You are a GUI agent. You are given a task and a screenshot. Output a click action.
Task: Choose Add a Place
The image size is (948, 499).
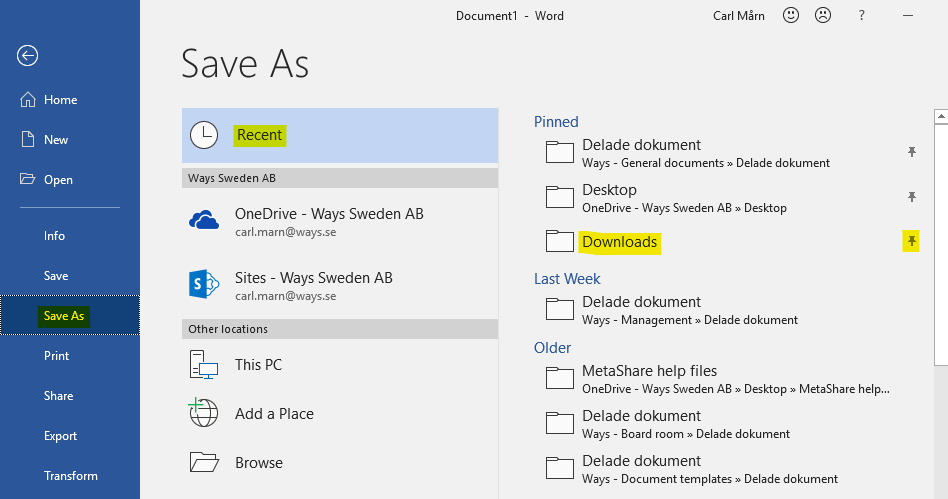pyautogui.click(x=340, y=414)
